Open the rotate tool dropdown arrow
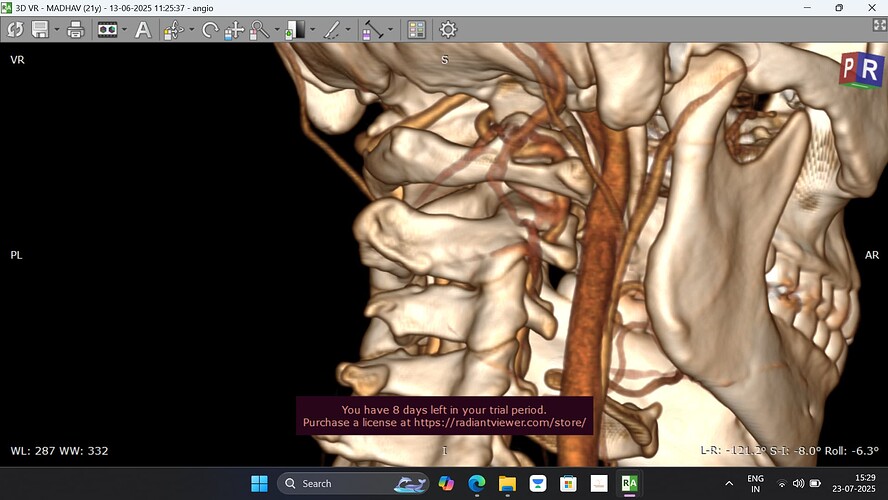 point(191,29)
